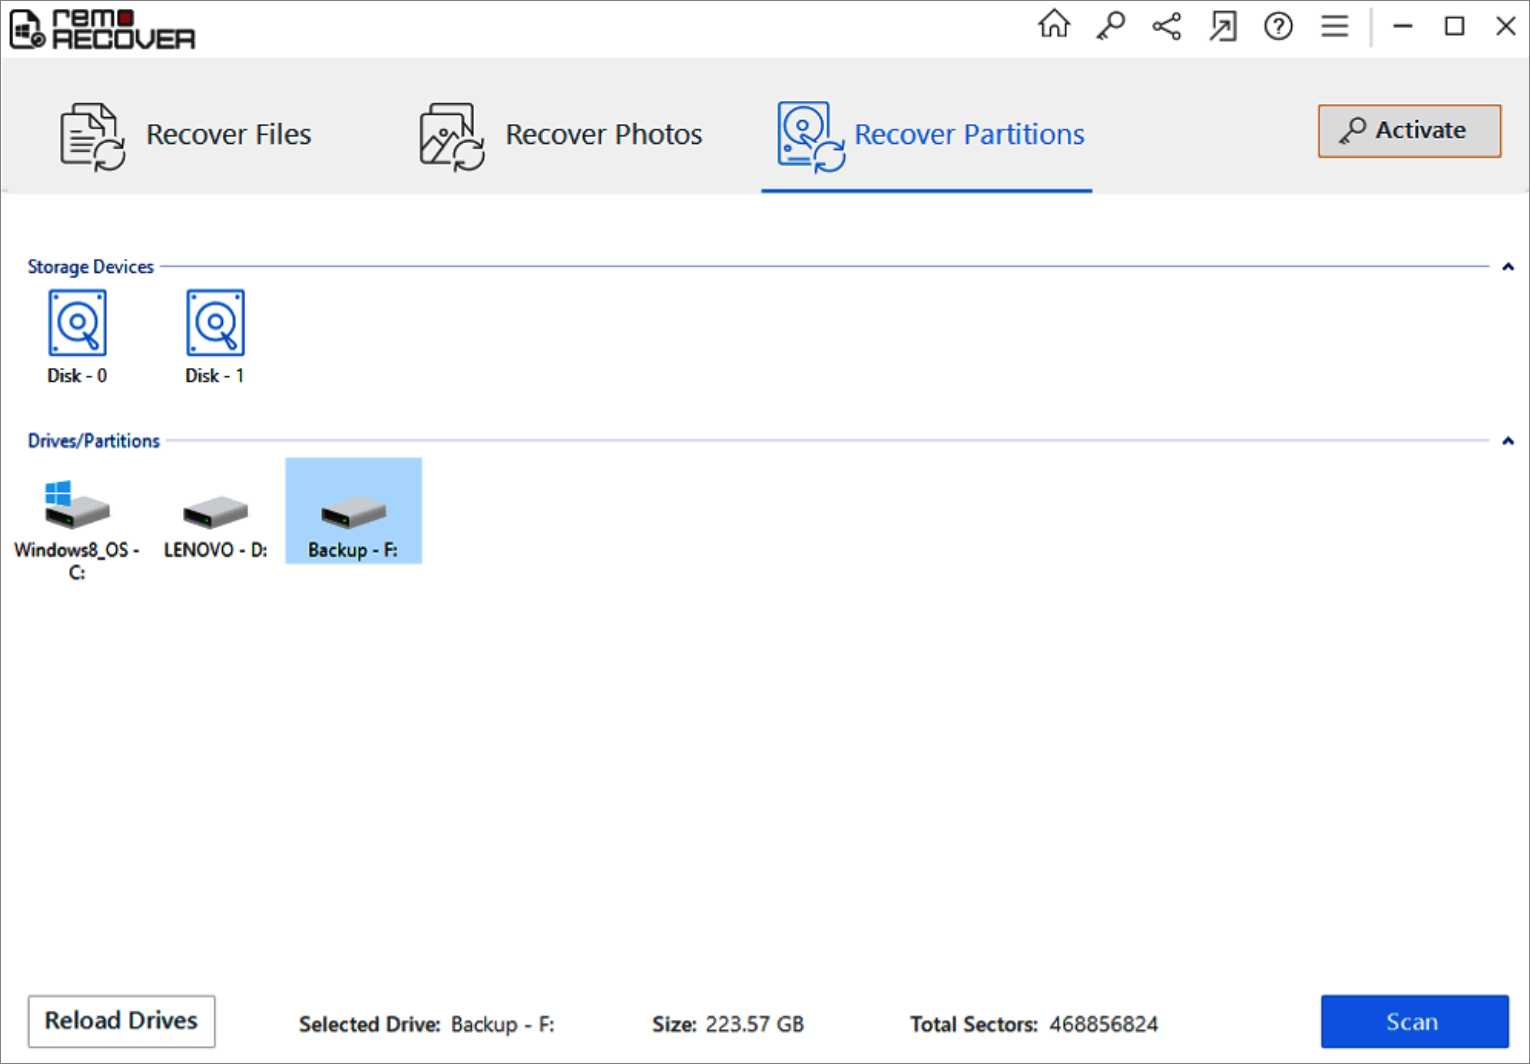Select the LENOVO - D: partition
Screen dimensions: 1530x1064
pyautogui.click(x=214, y=510)
